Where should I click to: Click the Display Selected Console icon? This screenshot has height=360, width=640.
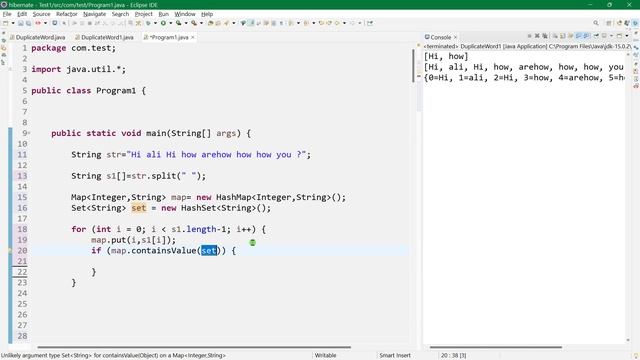coord(604,36)
